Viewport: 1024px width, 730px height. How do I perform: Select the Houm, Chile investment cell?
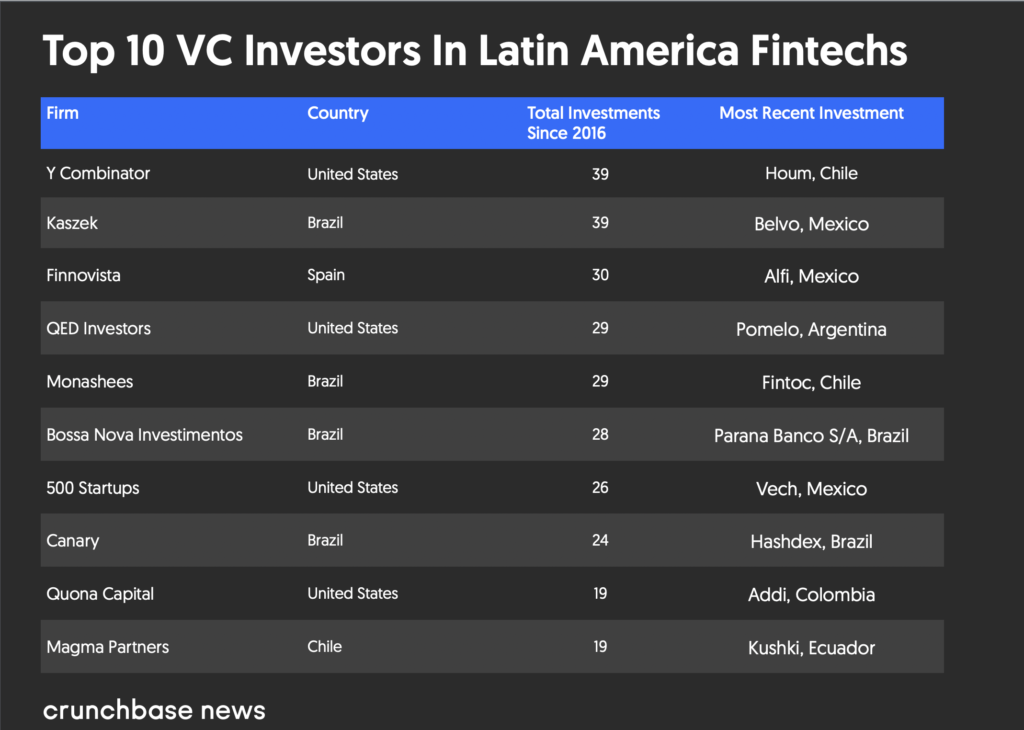tap(811, 173)
